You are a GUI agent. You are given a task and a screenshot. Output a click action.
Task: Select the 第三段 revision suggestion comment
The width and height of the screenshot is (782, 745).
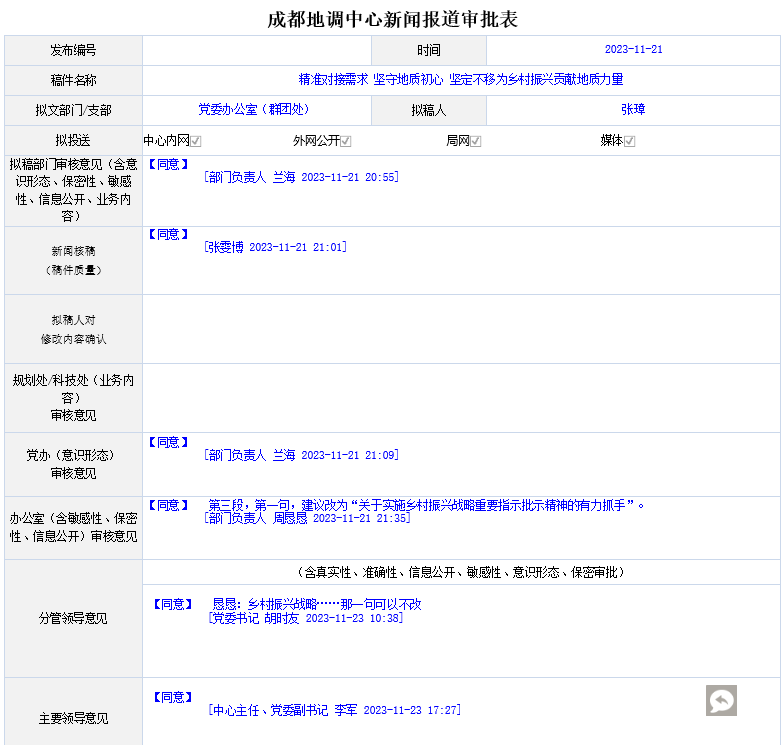pos(427,505)
